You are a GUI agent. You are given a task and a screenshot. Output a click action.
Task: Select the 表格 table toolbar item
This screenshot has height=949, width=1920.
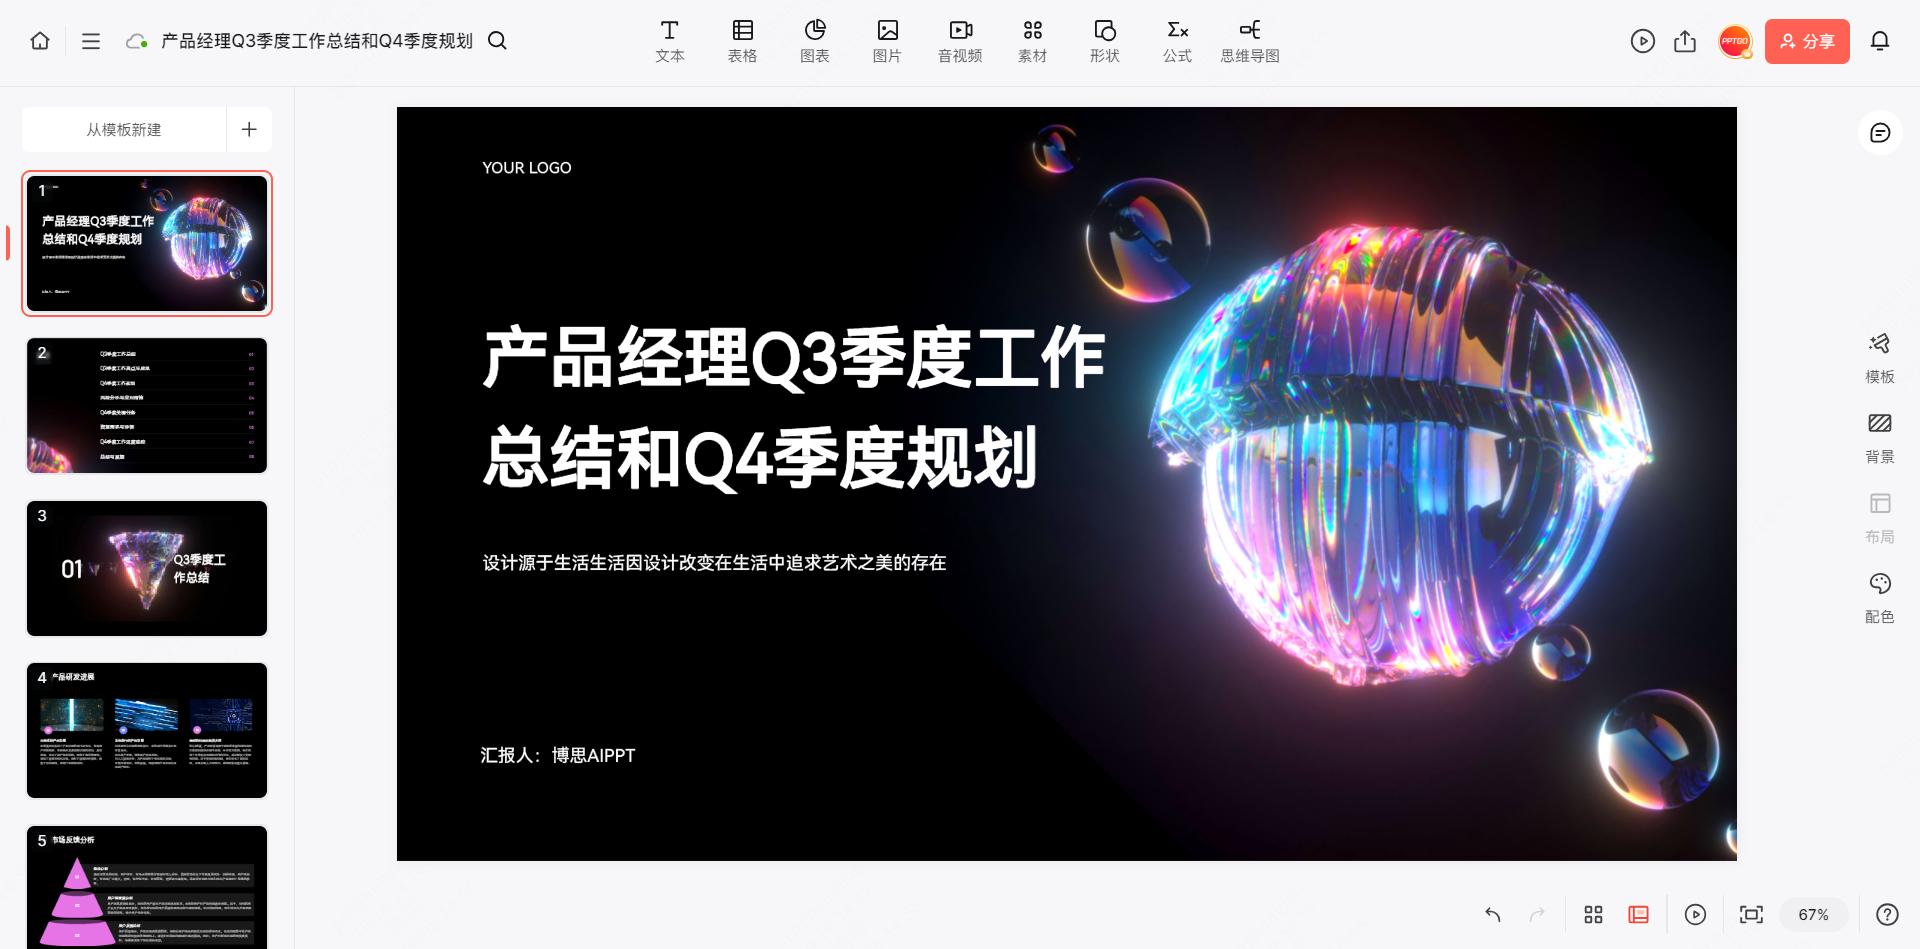point(742,41)
